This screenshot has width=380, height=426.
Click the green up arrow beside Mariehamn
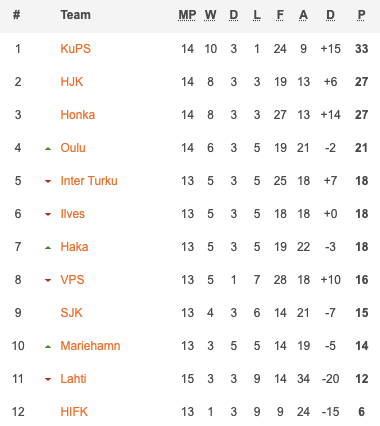tap(48, 347)
